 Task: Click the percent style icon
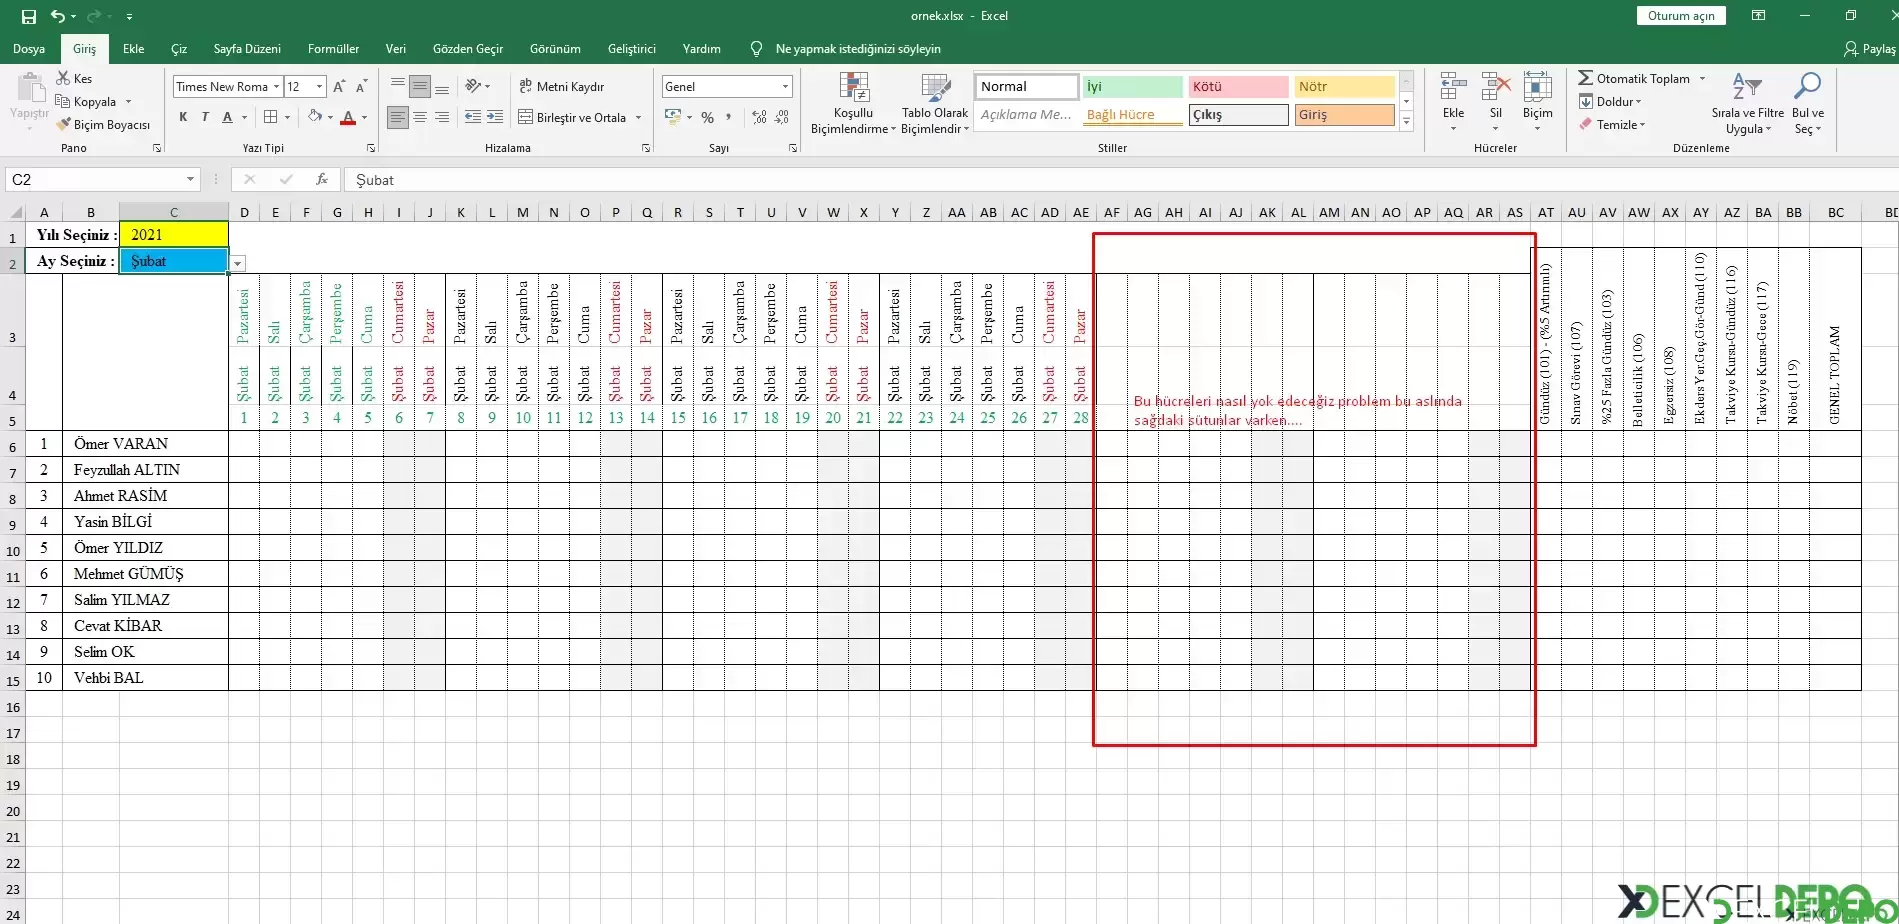(x=707, y=117)
